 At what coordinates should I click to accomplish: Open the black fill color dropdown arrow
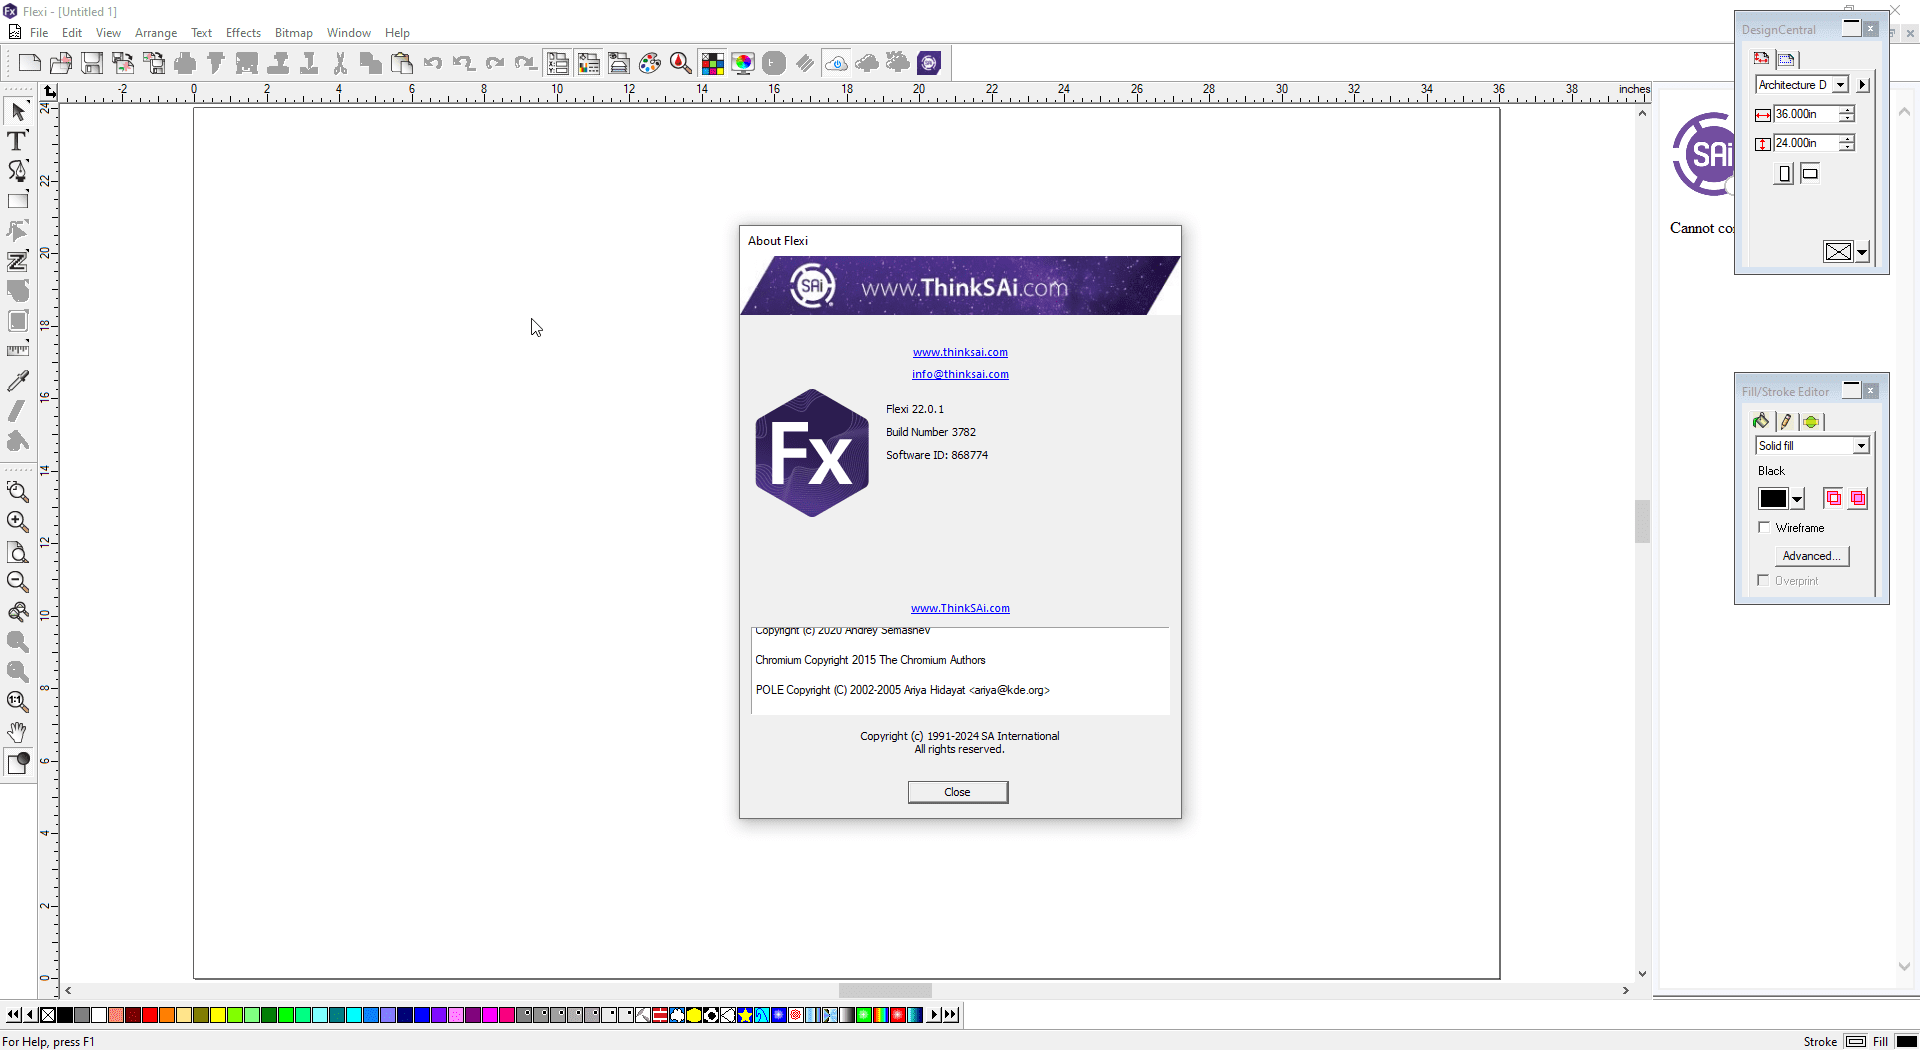click(1797, 499)
